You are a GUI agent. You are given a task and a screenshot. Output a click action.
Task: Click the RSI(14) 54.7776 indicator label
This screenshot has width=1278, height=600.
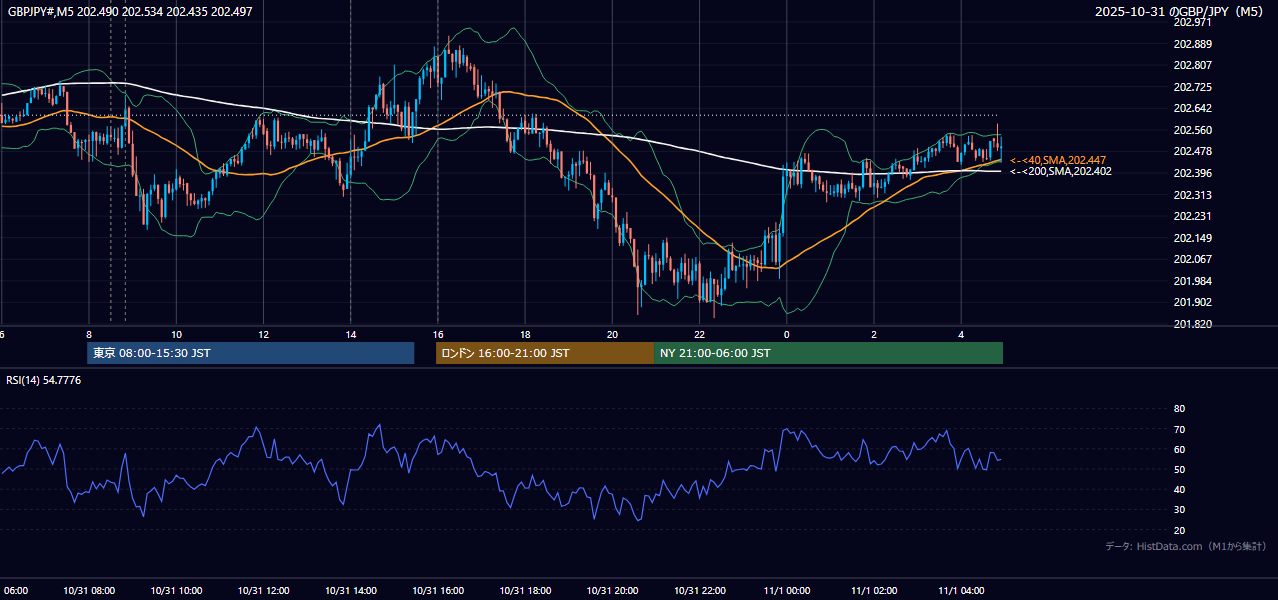44,380
